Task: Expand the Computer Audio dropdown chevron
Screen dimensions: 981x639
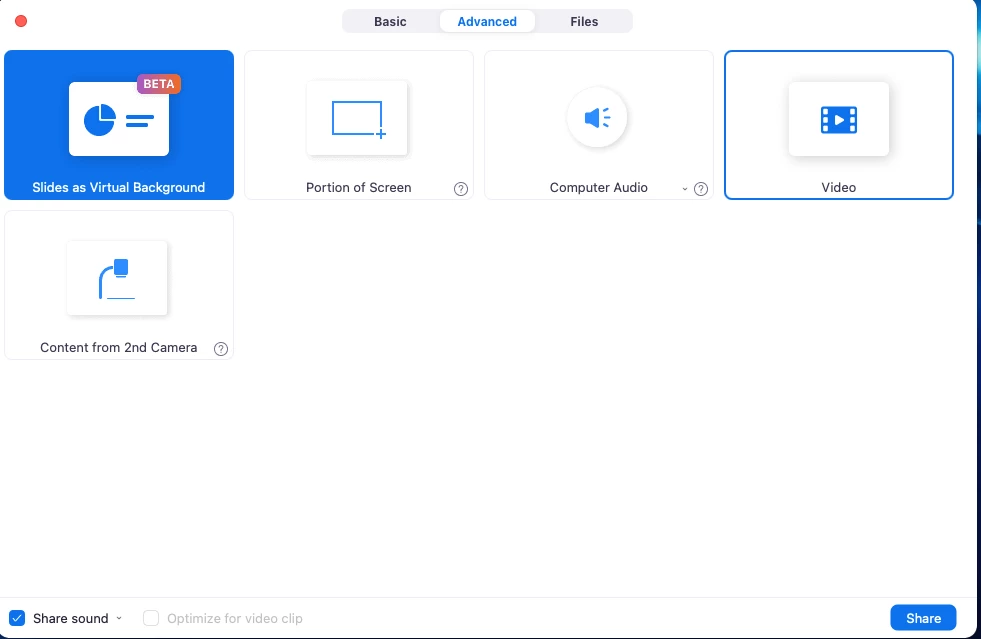Action: pyautogui.click(x=684, y=189)
